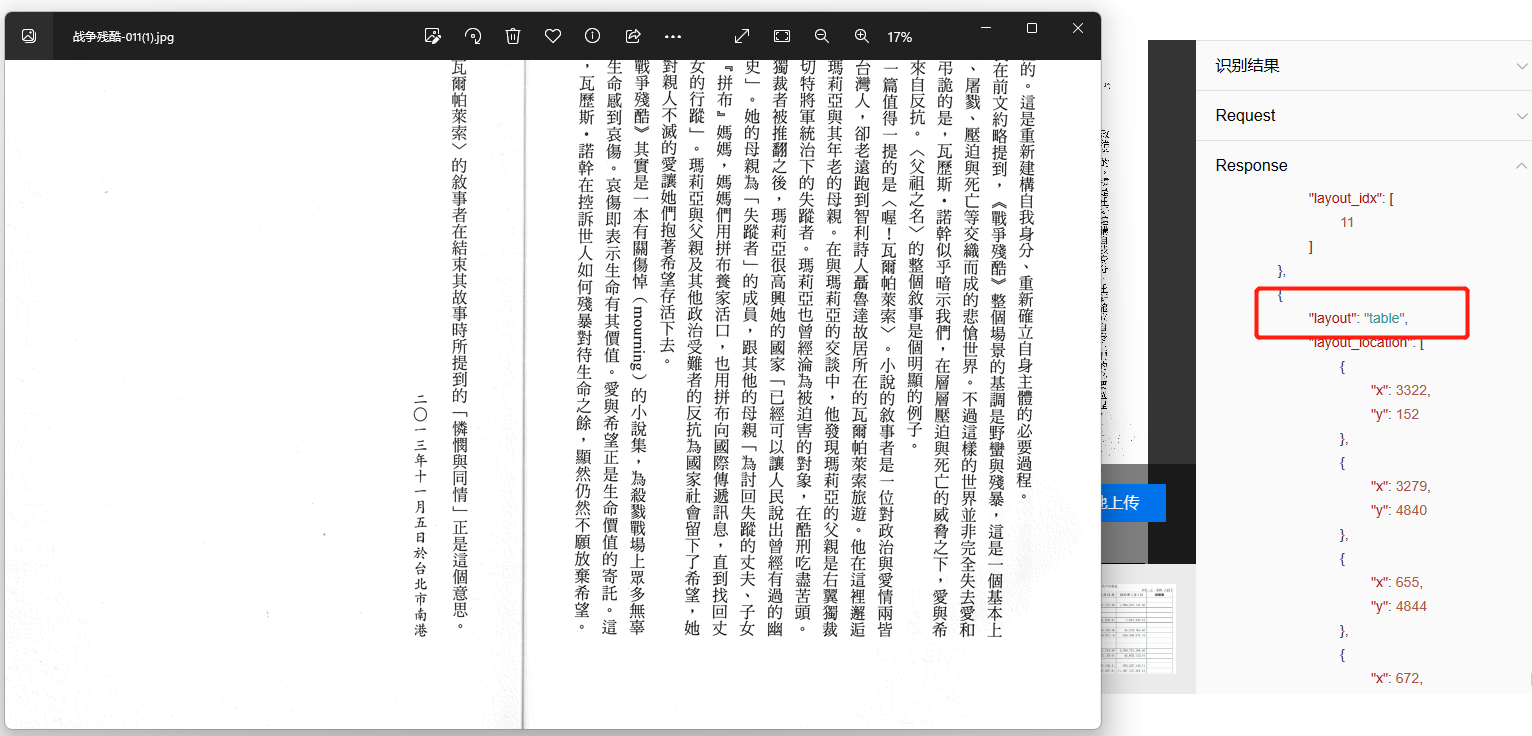
Task: Delete the photo with the trash icon
Action: [513, 36]
